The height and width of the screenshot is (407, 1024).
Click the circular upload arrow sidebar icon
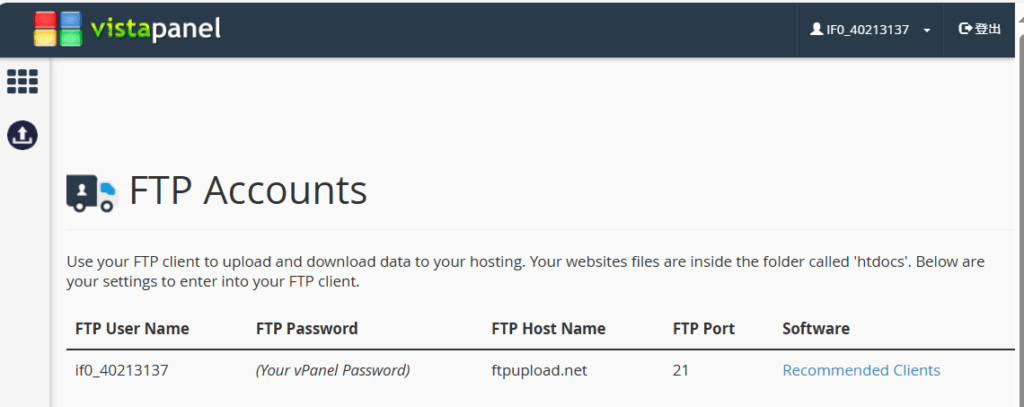(22, 135)
